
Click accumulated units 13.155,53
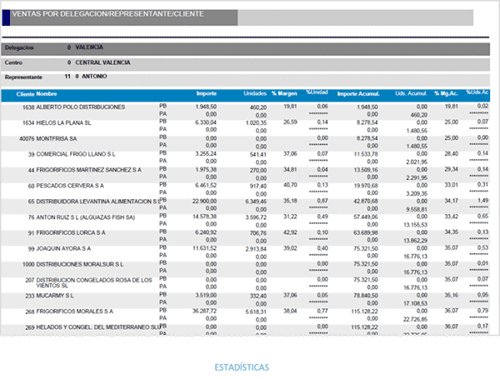[x=415, y=225]
